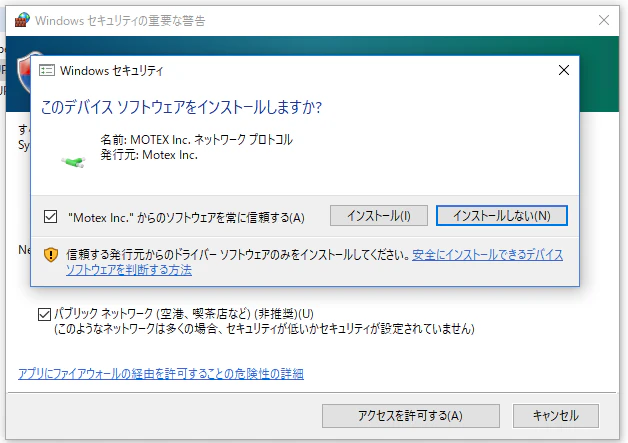
Task: Toggle always trust Motex Inc. software checkbox
Action: pyautogui.click(x=50, y=217)
